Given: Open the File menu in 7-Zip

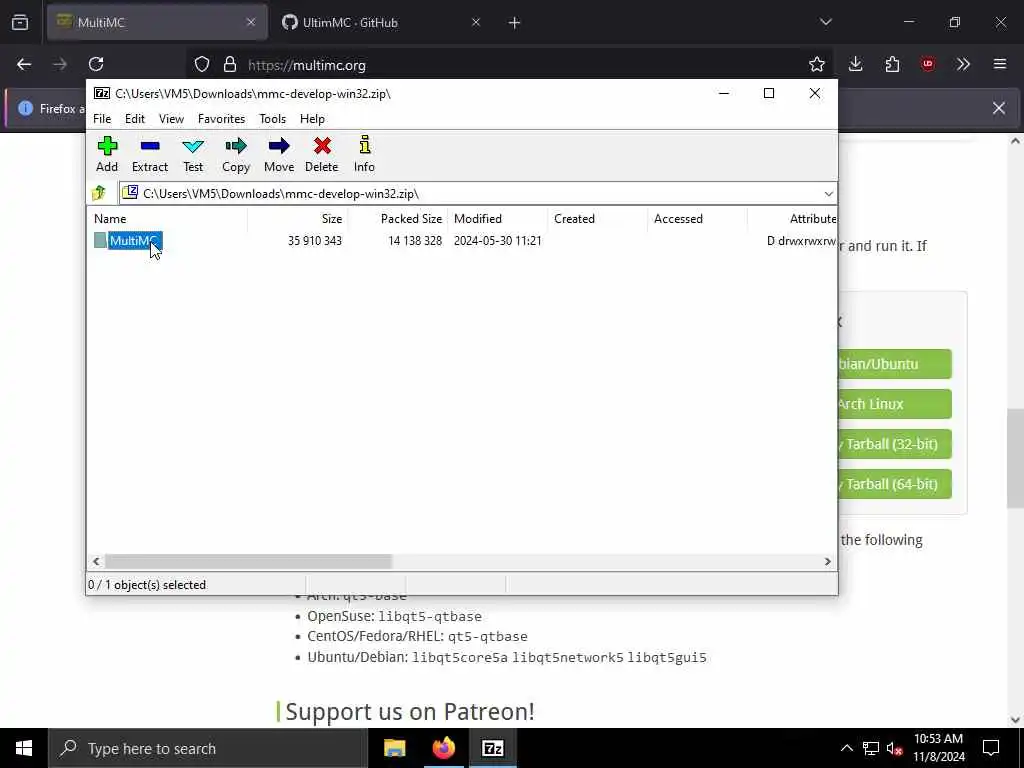Looking at the screenshot, I should (x=102, y=119).
